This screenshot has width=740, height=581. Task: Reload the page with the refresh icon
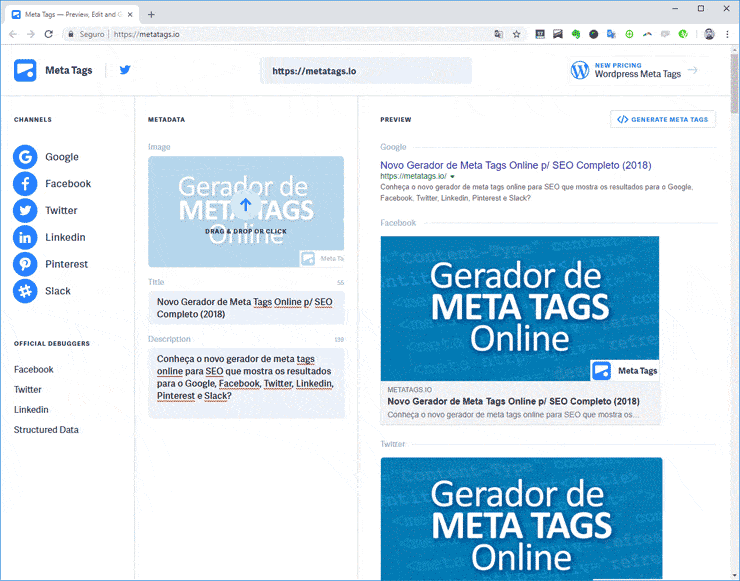[x=49, y=34]
